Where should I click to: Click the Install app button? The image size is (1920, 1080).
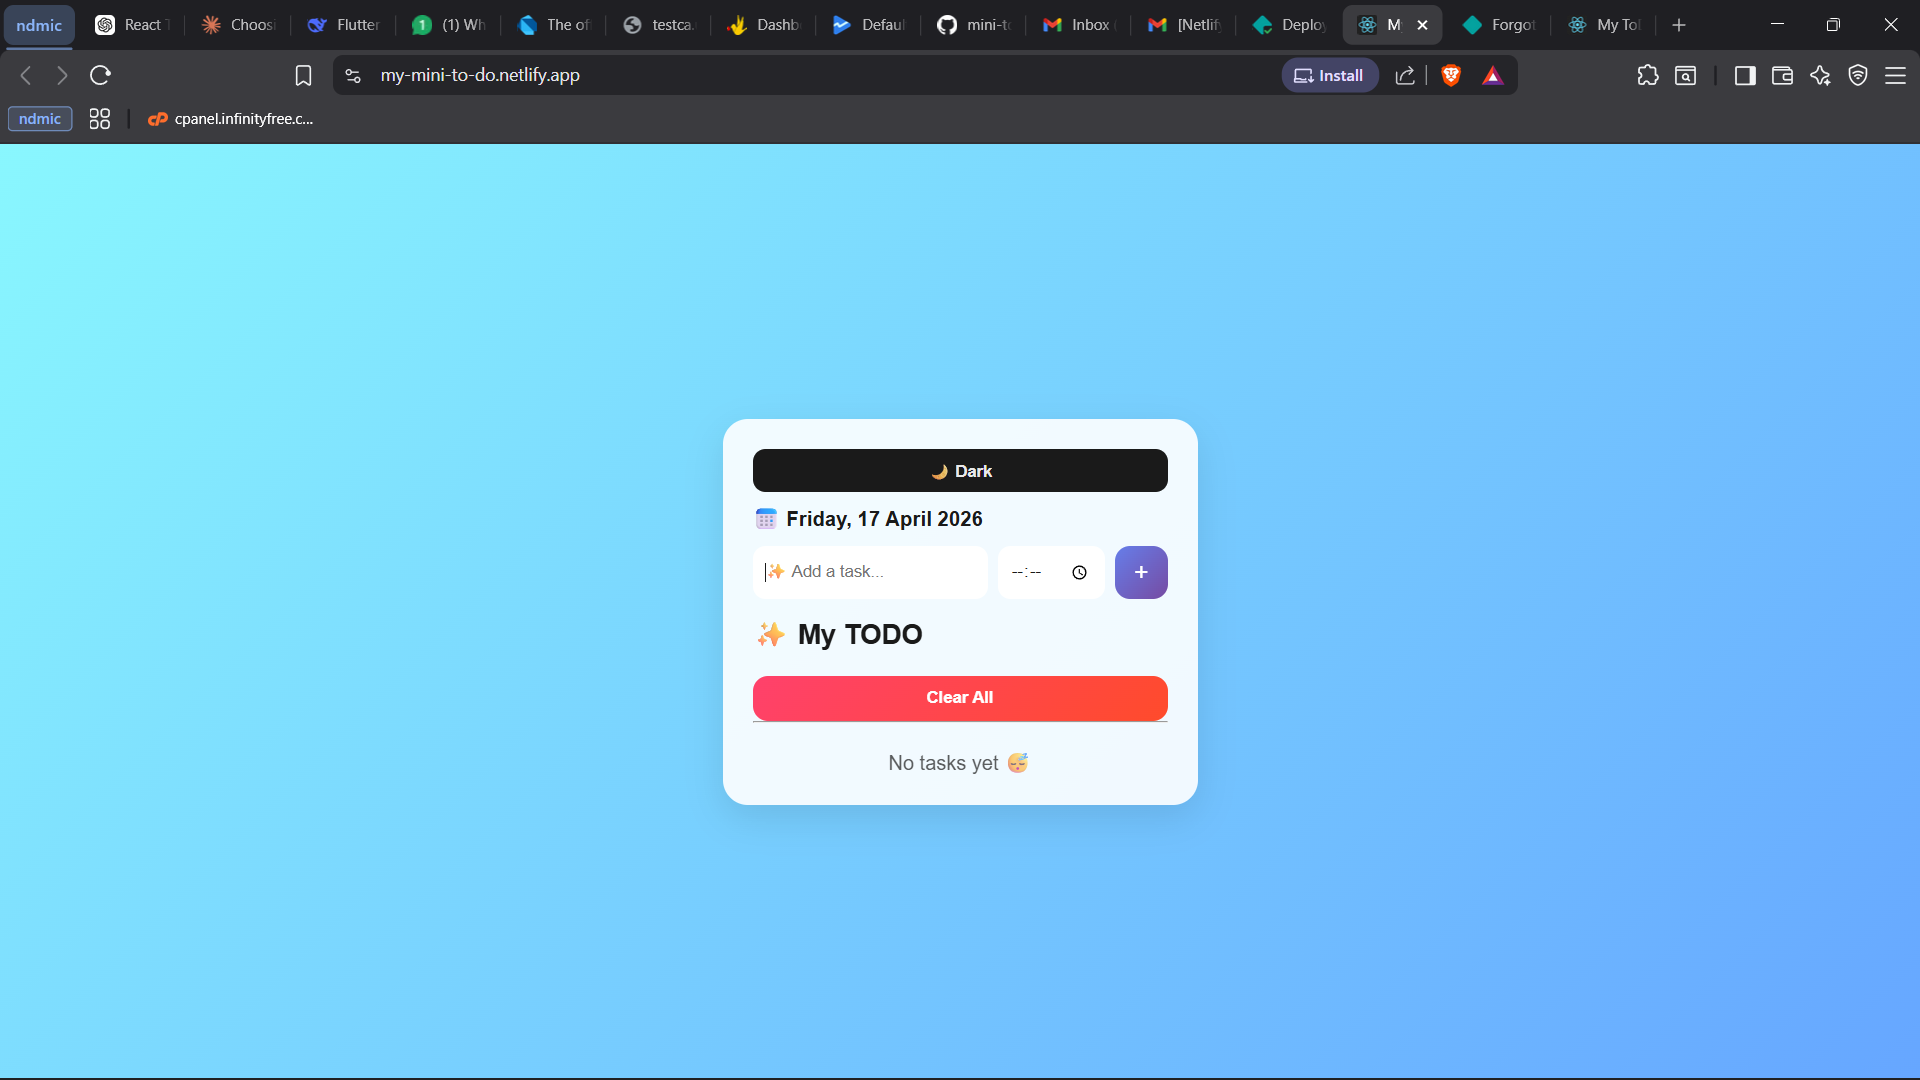pyautogui.click(x=1329, y=75)
